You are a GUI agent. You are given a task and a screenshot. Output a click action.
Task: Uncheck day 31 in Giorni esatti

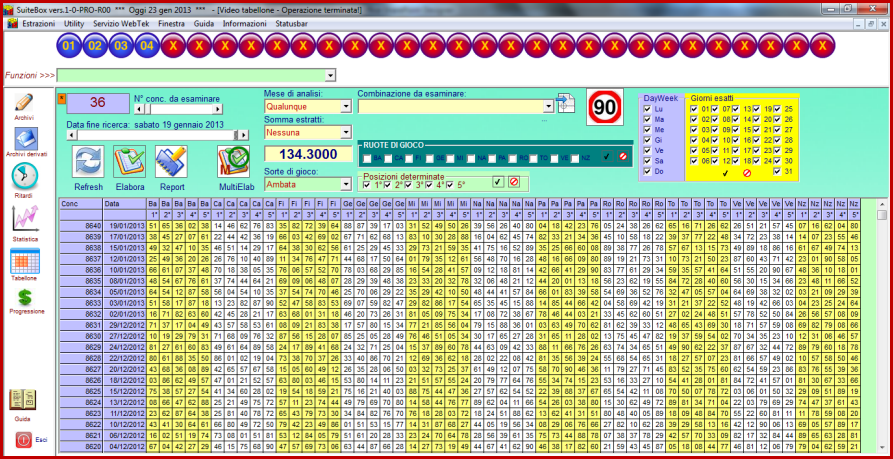pos(778,171)
